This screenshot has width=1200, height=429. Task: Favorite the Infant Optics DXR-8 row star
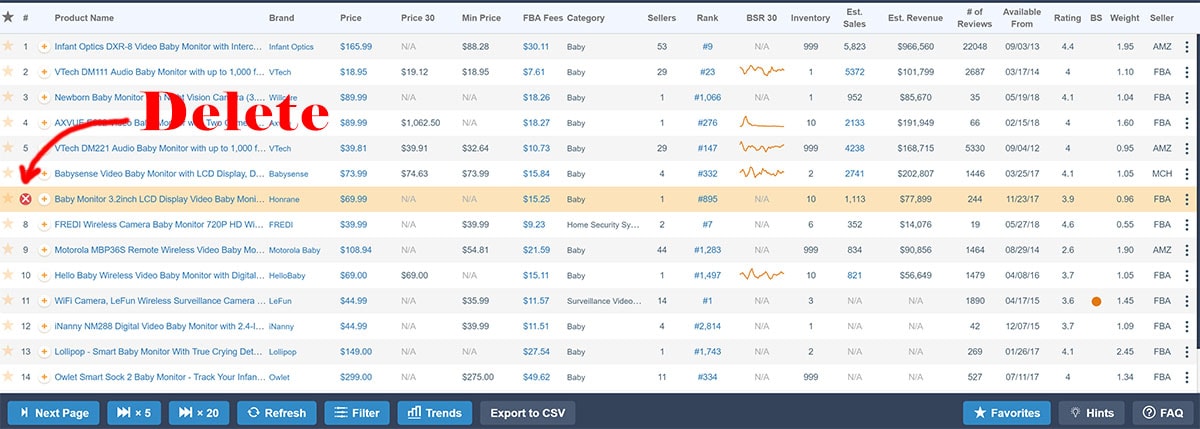[x=9, y=46]
